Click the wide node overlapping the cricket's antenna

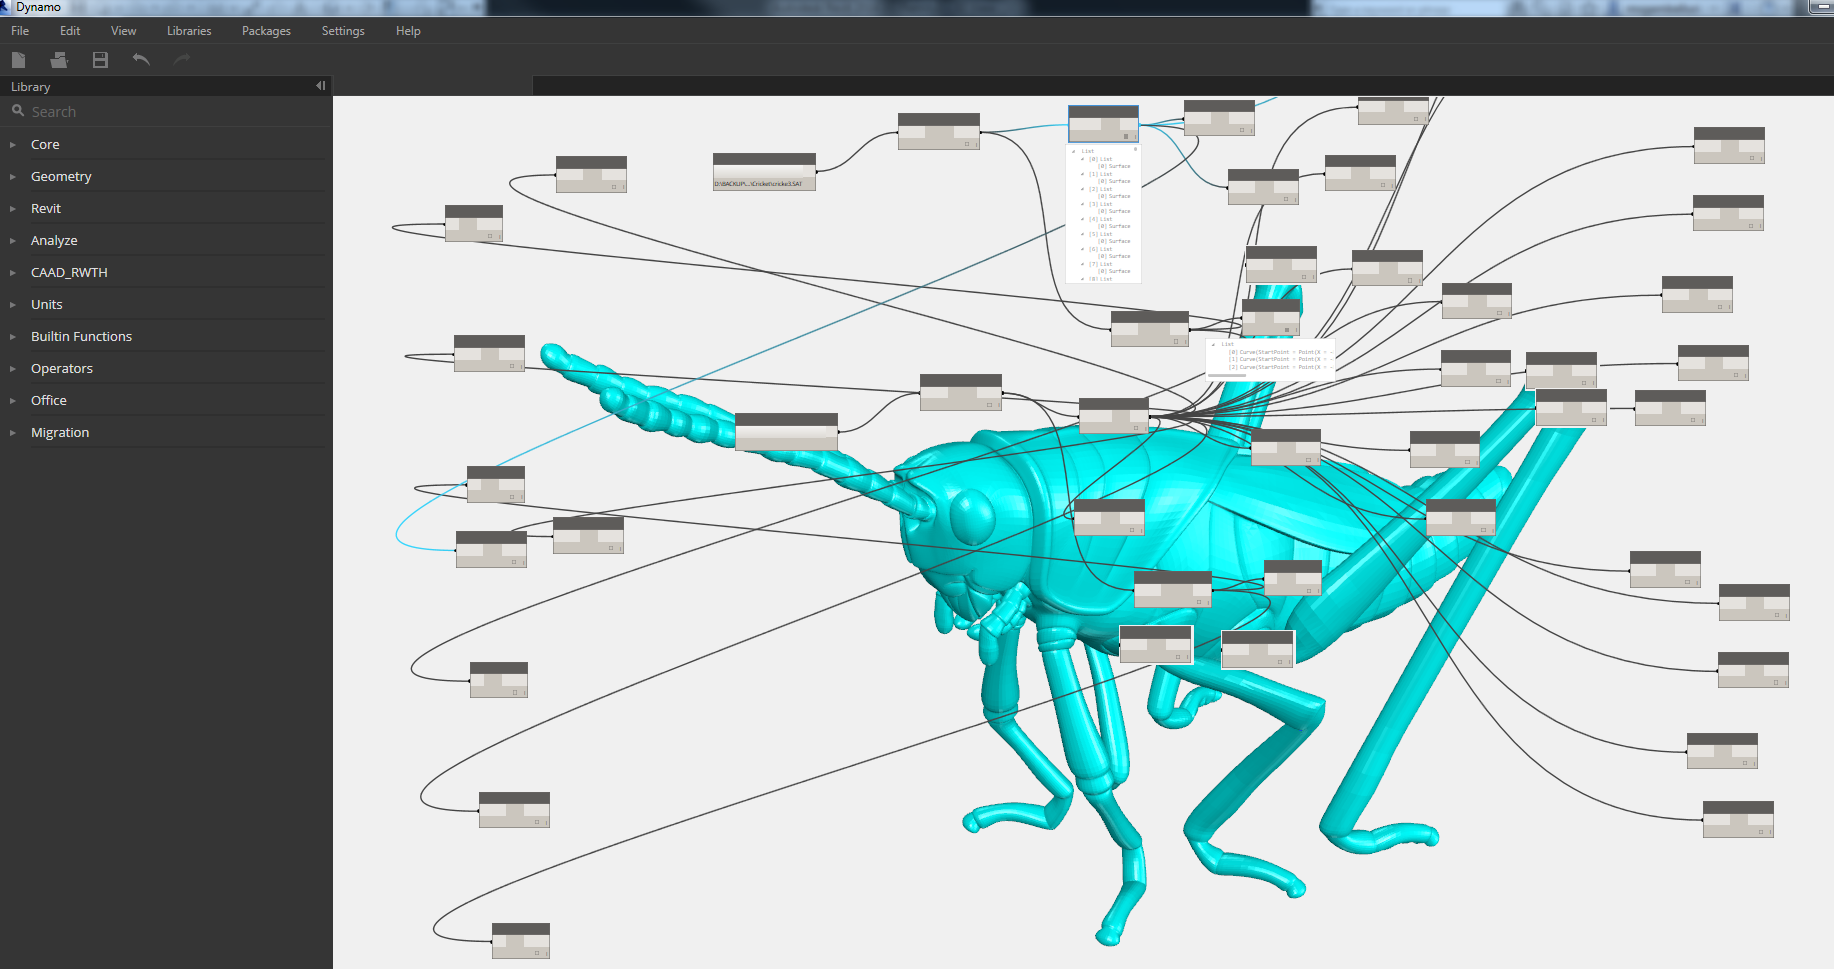(x=786, y=432)
